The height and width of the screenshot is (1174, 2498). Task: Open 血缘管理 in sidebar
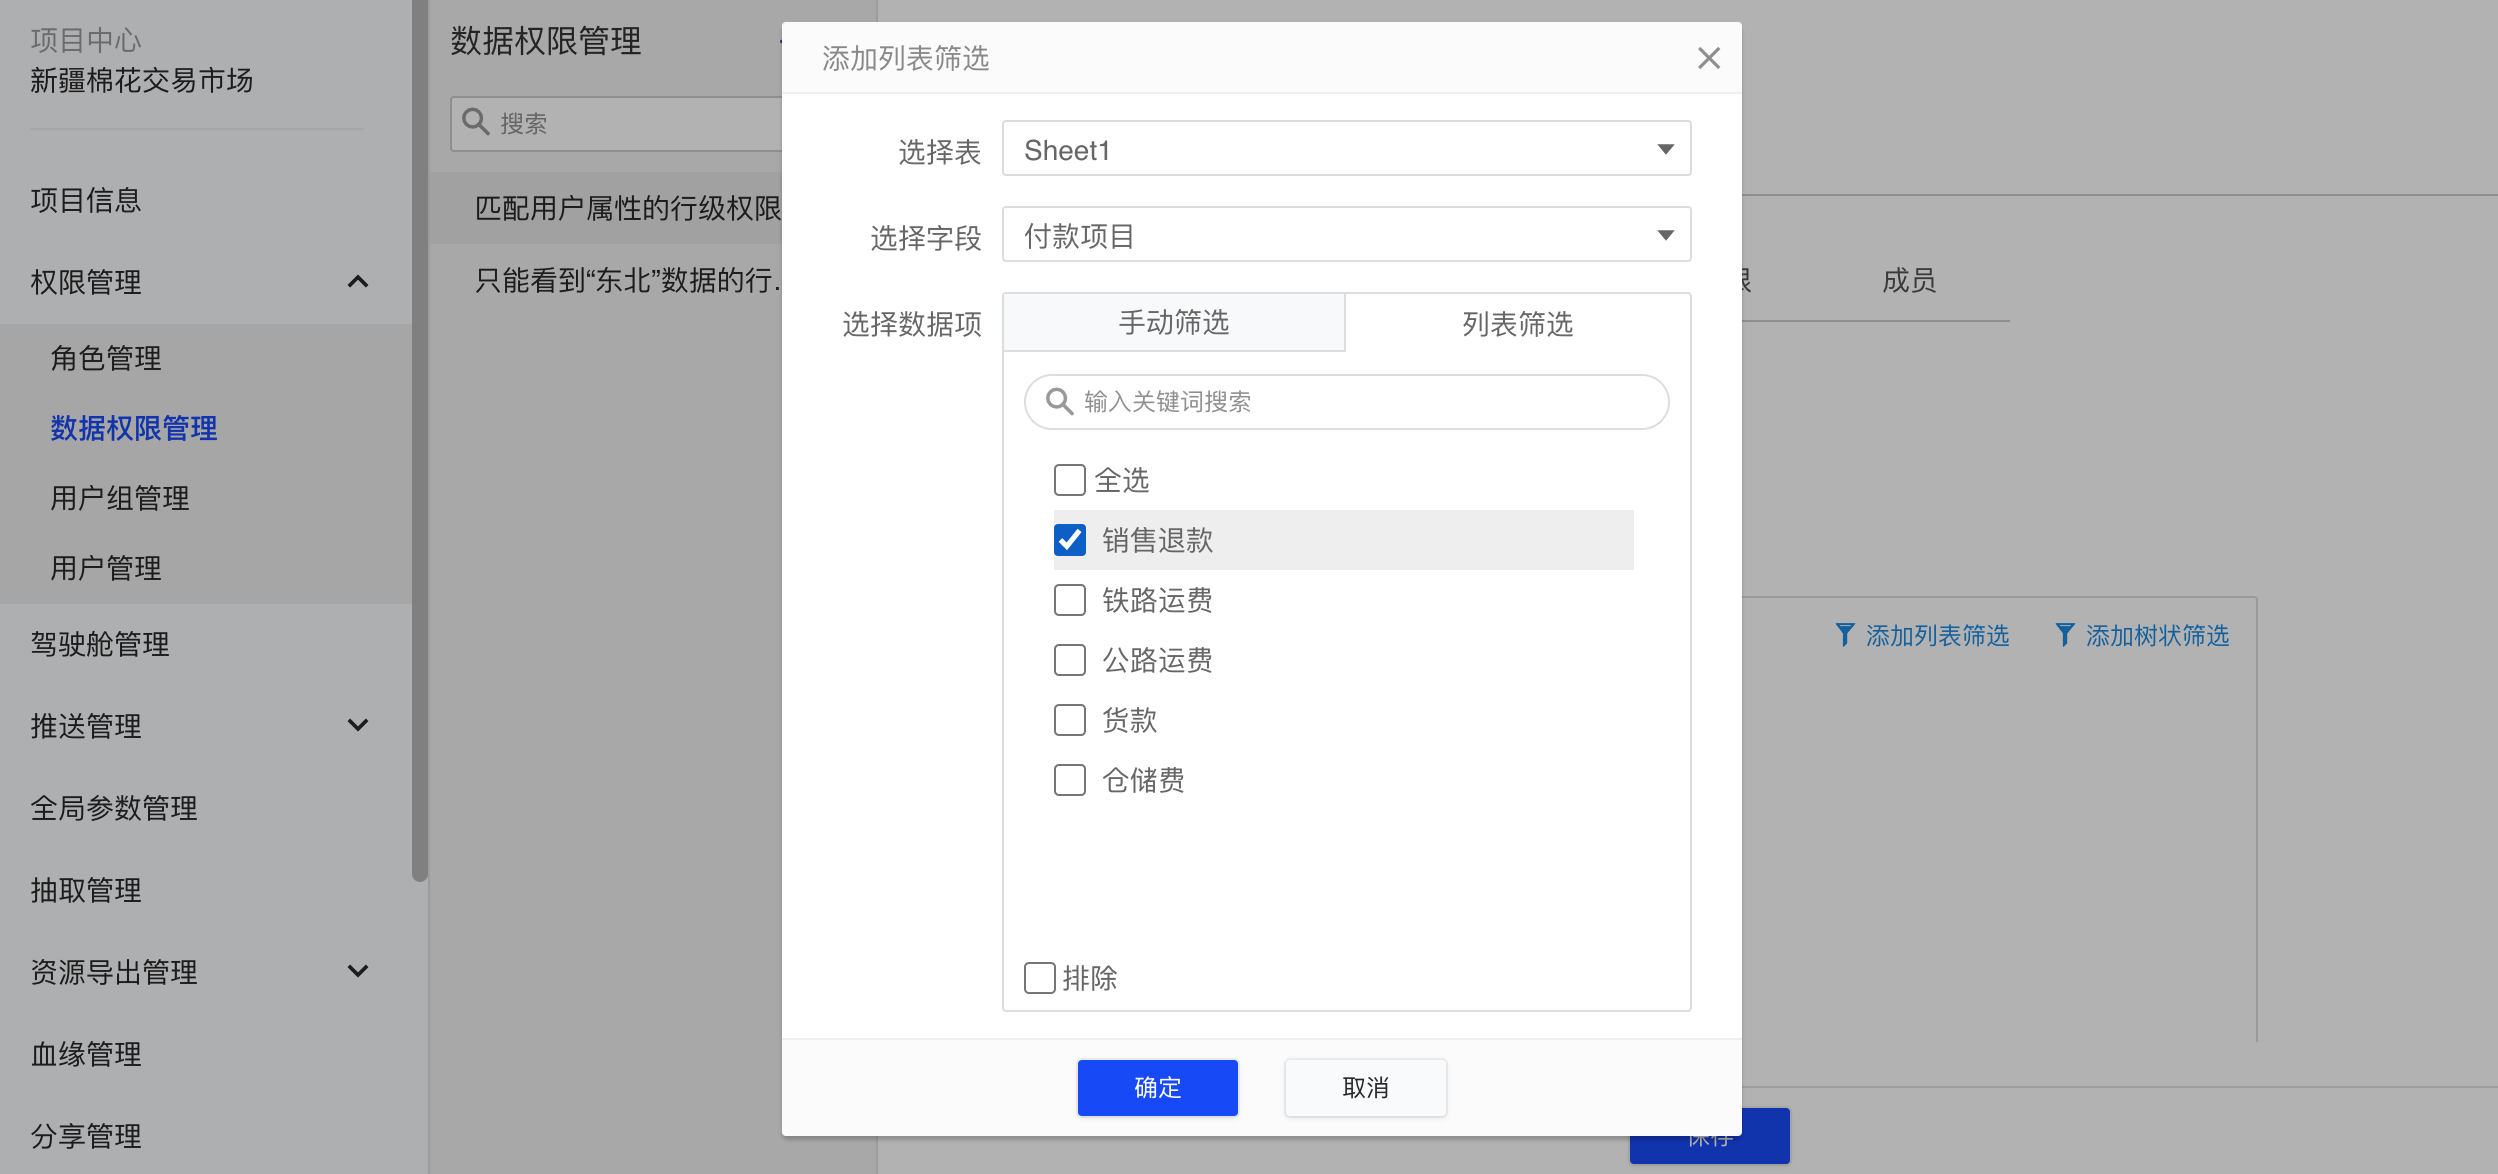[86, 1054]
